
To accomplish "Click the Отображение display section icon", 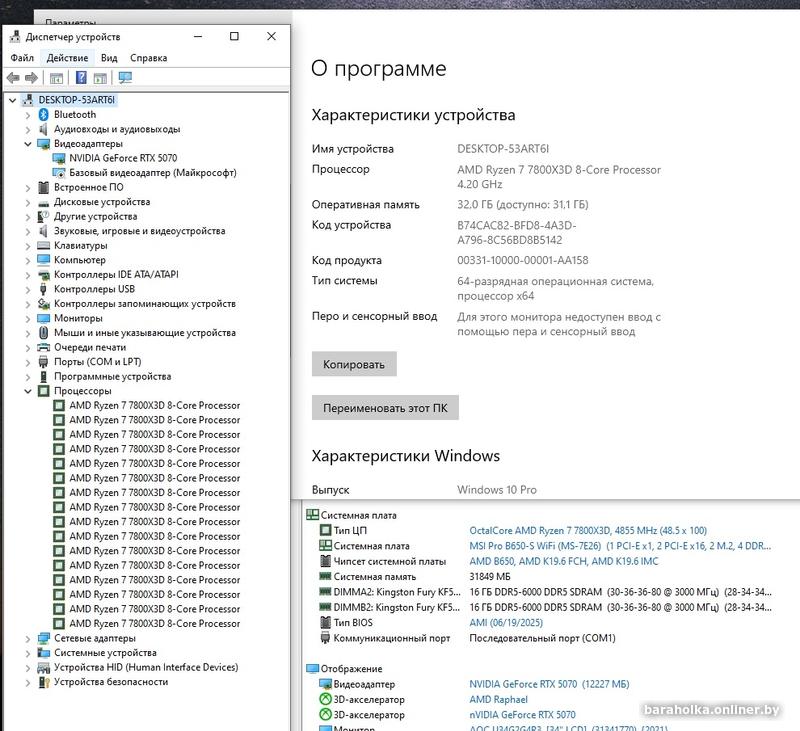I will click(x=312, y=668).
